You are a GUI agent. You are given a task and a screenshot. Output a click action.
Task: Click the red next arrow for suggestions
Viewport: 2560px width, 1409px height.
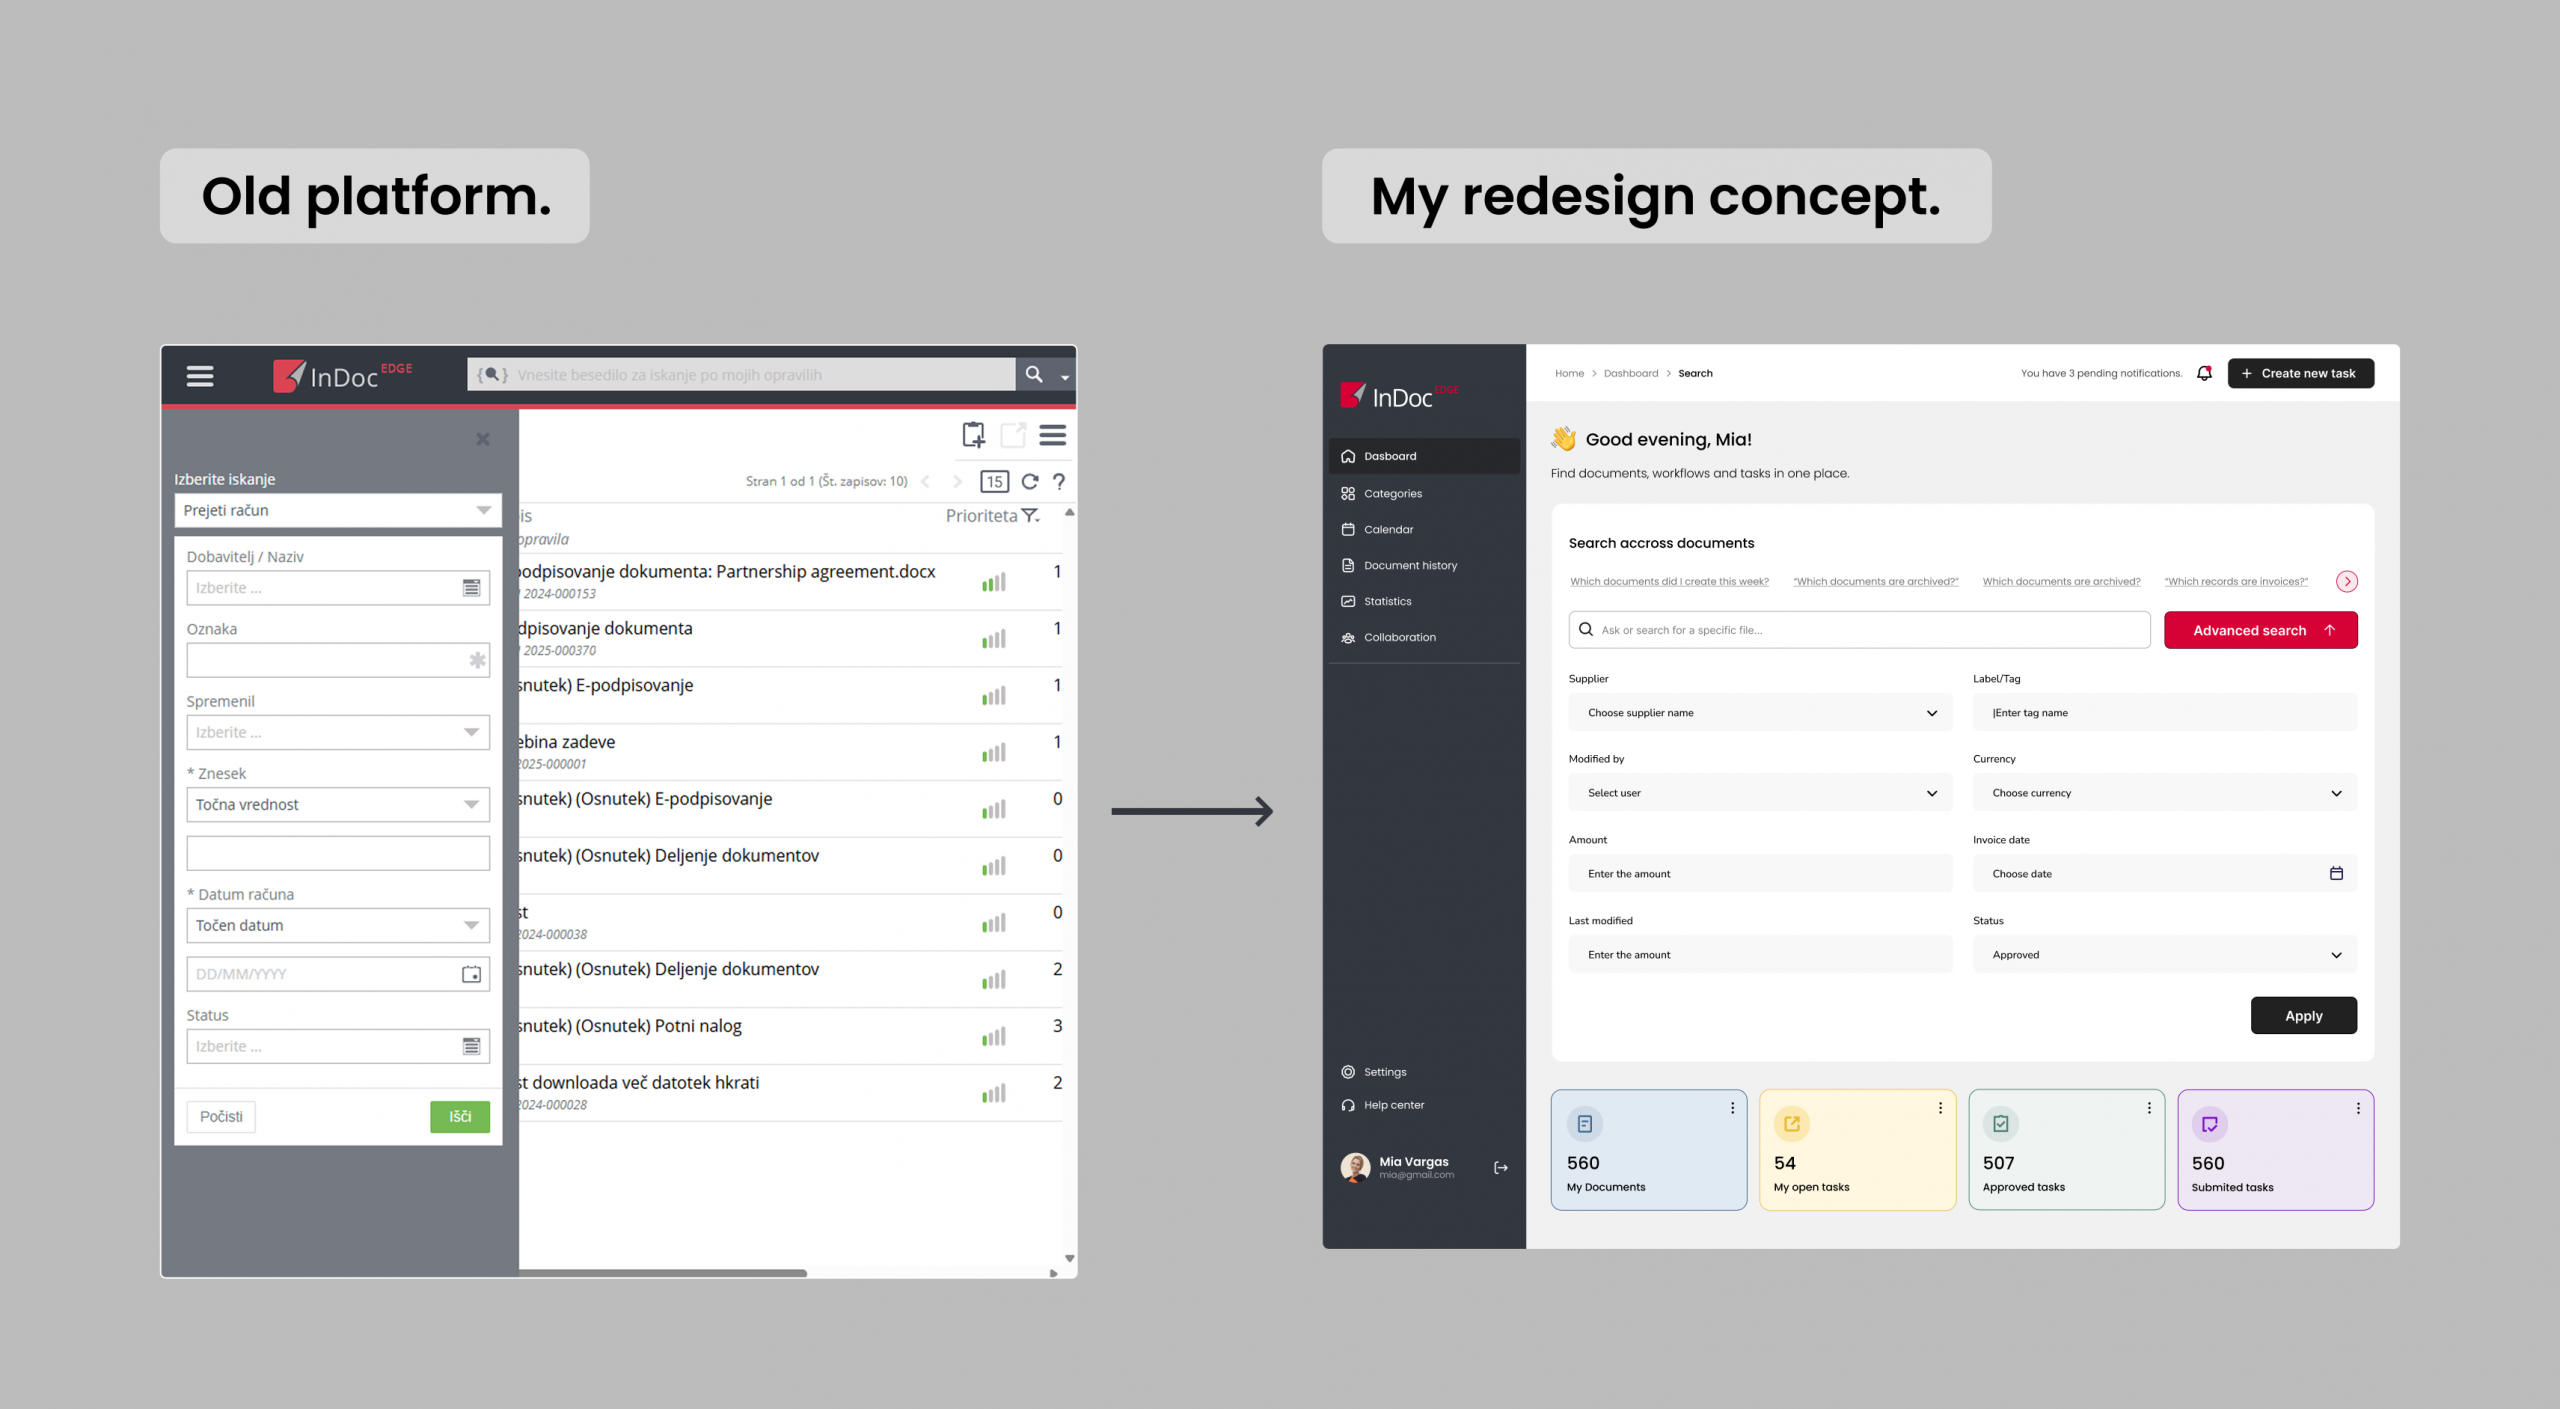coord(2346,582)
